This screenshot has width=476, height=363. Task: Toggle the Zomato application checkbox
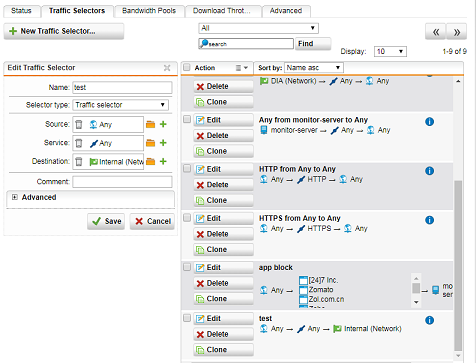pyautogui.click(x=303, y=290)
